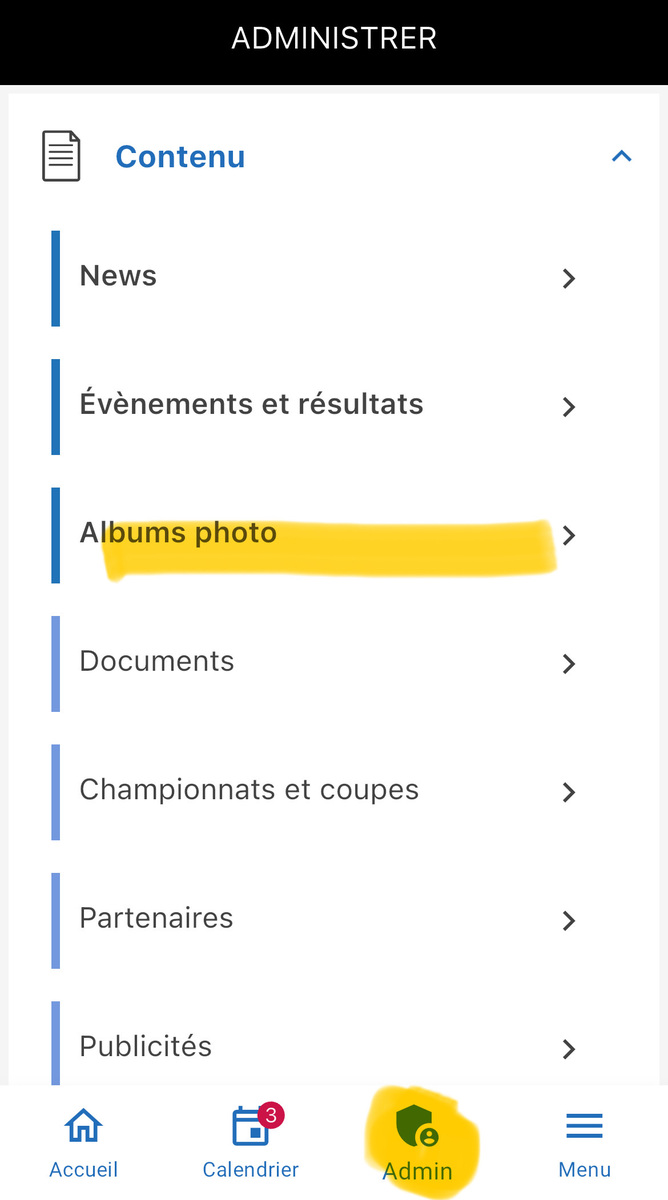
Task: Tap the Albums photo arrow
Action: point(569,535)
